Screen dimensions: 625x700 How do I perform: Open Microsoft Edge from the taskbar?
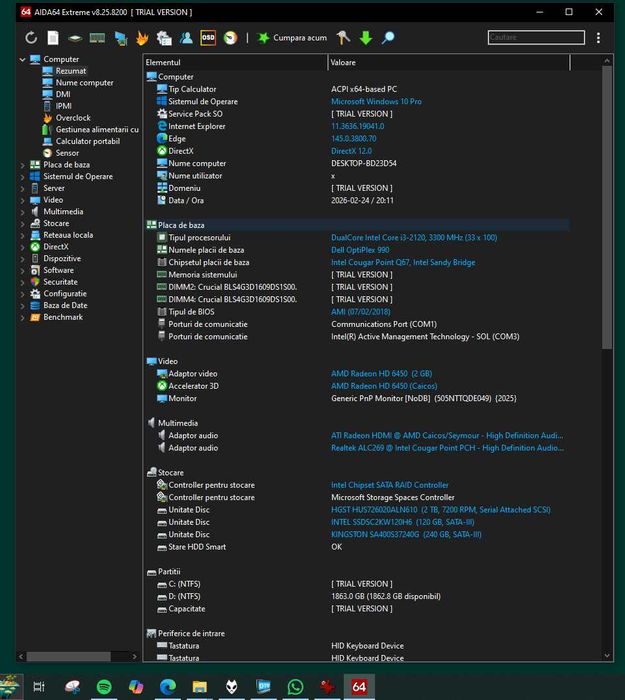click(x=168, y=687)
